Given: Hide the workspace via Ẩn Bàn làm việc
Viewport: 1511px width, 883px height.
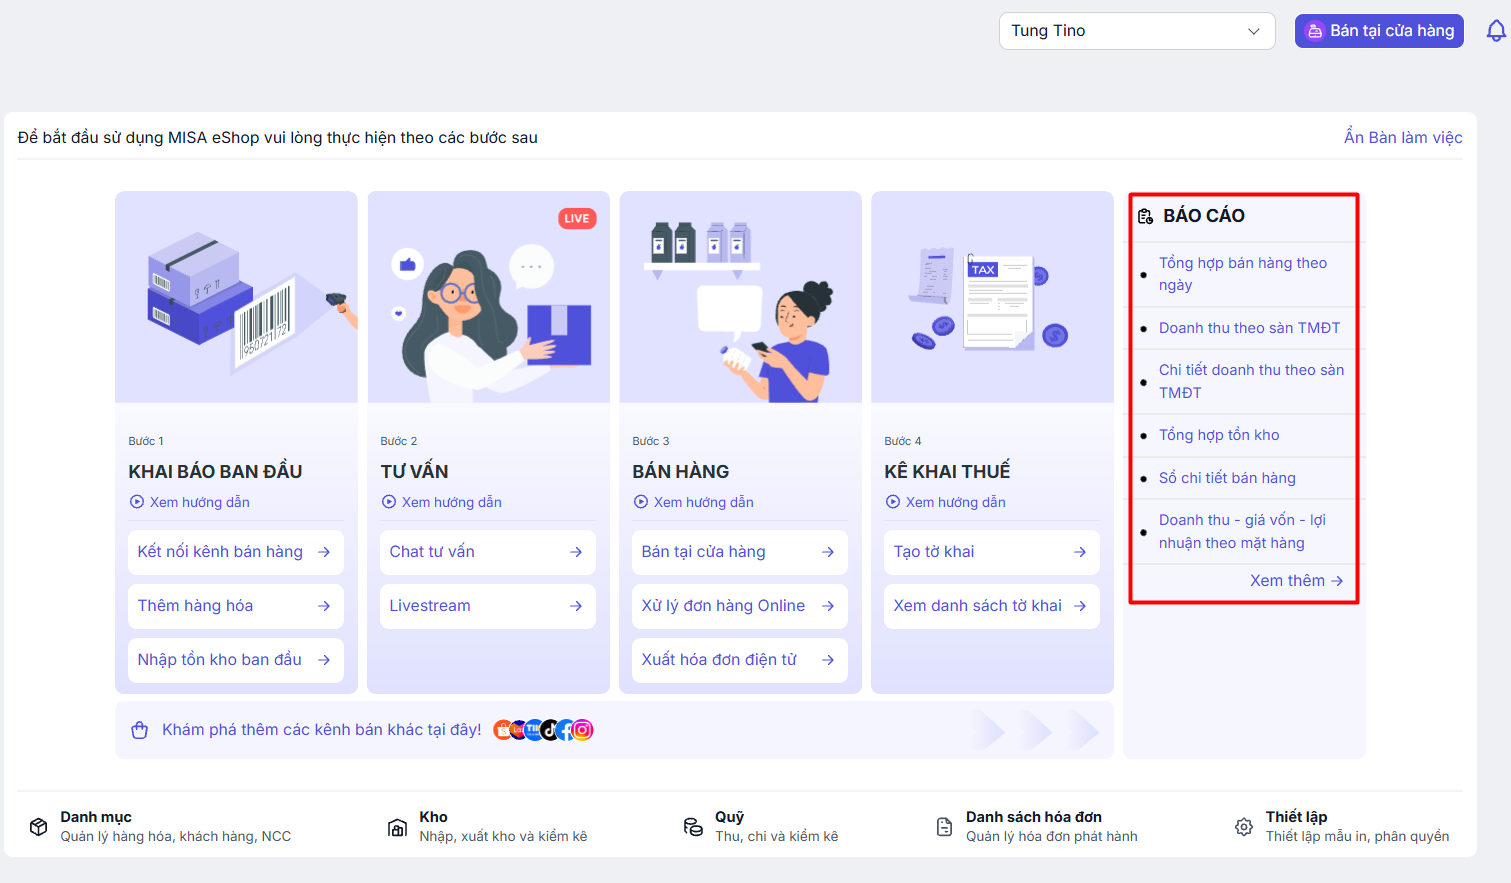Looking at the screenshot, I should point(1402,137).
